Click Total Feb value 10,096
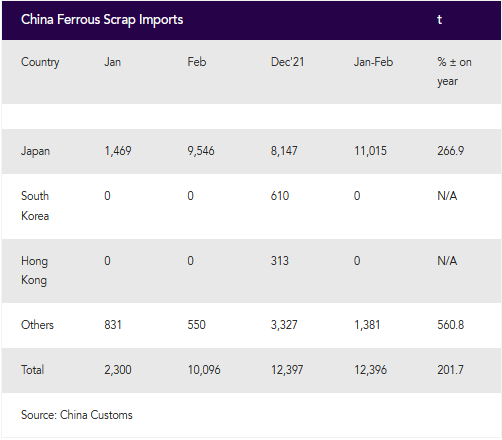502x440 pixels. tap(204, 370)
